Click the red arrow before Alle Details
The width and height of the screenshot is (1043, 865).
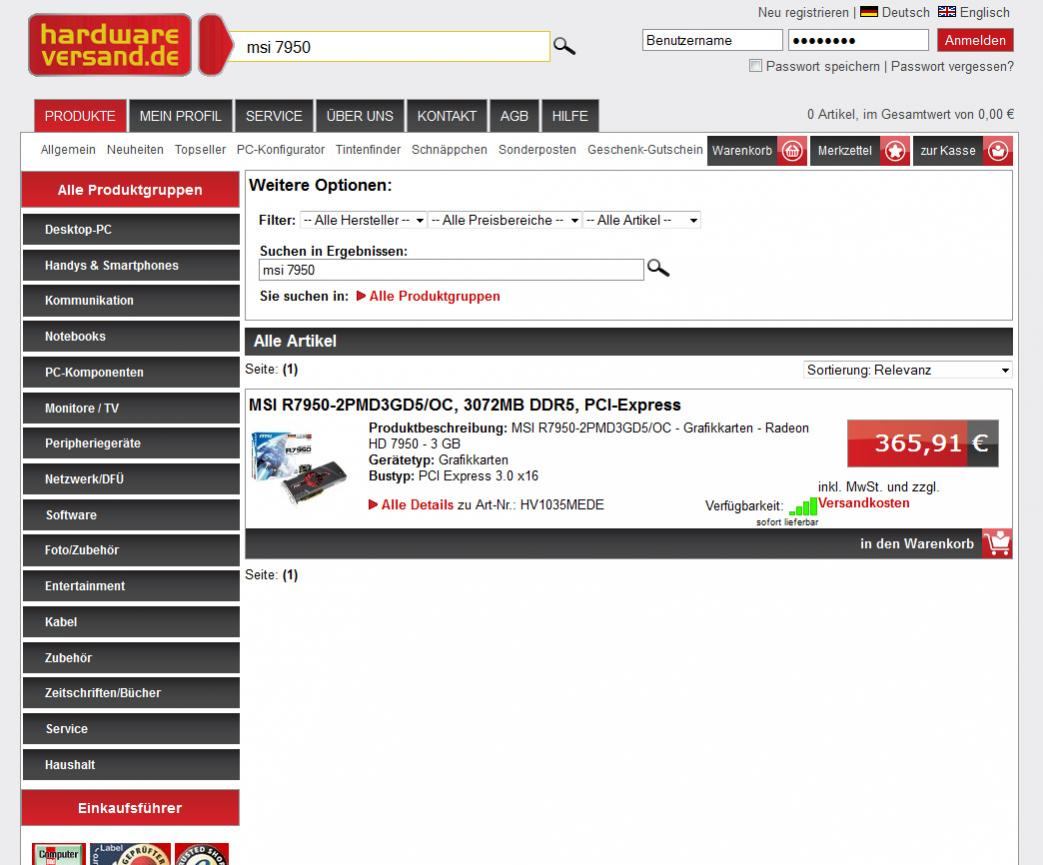point(373,505)
